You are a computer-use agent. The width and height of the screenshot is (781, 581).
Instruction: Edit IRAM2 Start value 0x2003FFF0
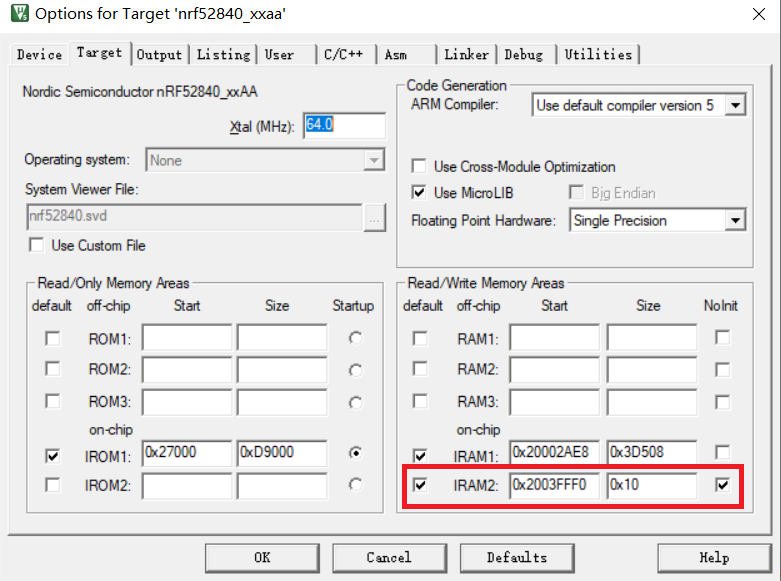click(x=554, y=485)
